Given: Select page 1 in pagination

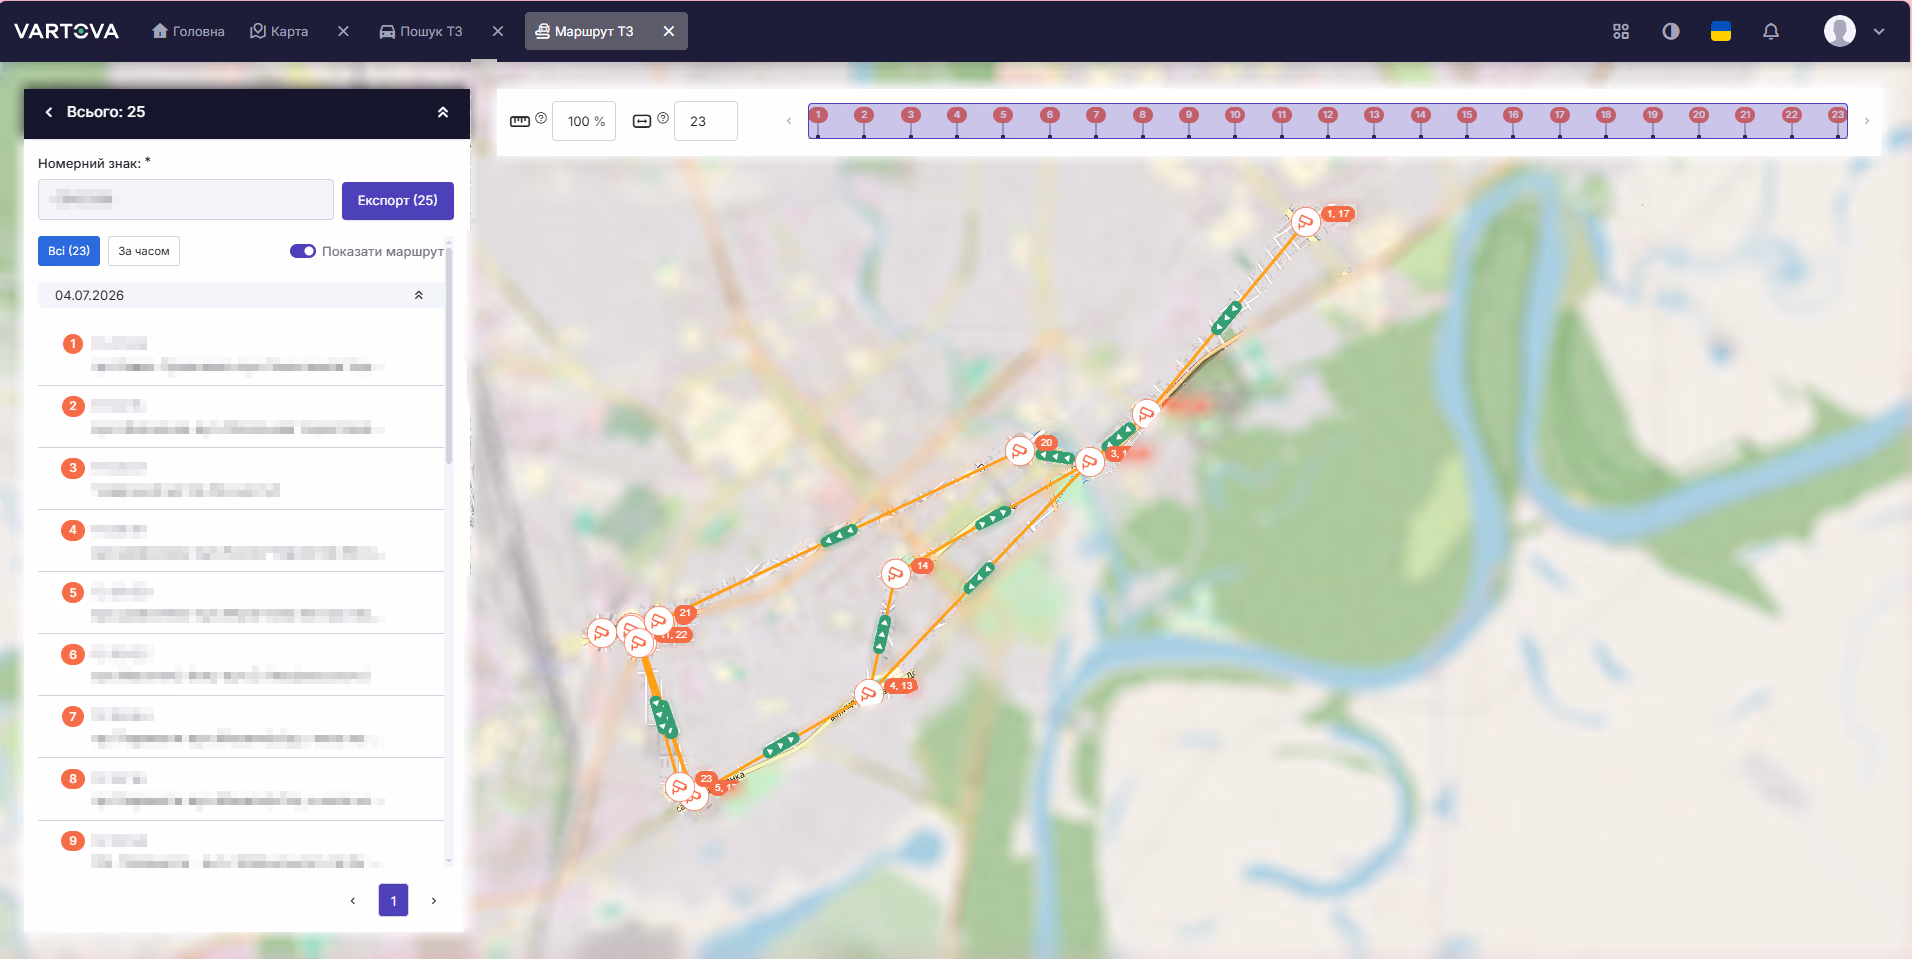Looking at the screenshot, I should pos(394,901).
